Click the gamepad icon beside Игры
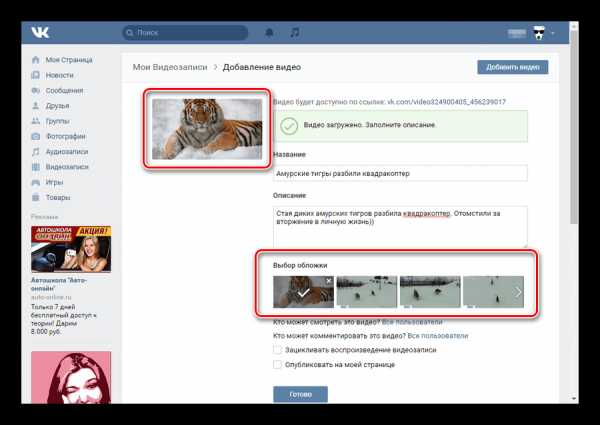600x425 pixels. tap(36, 182)
